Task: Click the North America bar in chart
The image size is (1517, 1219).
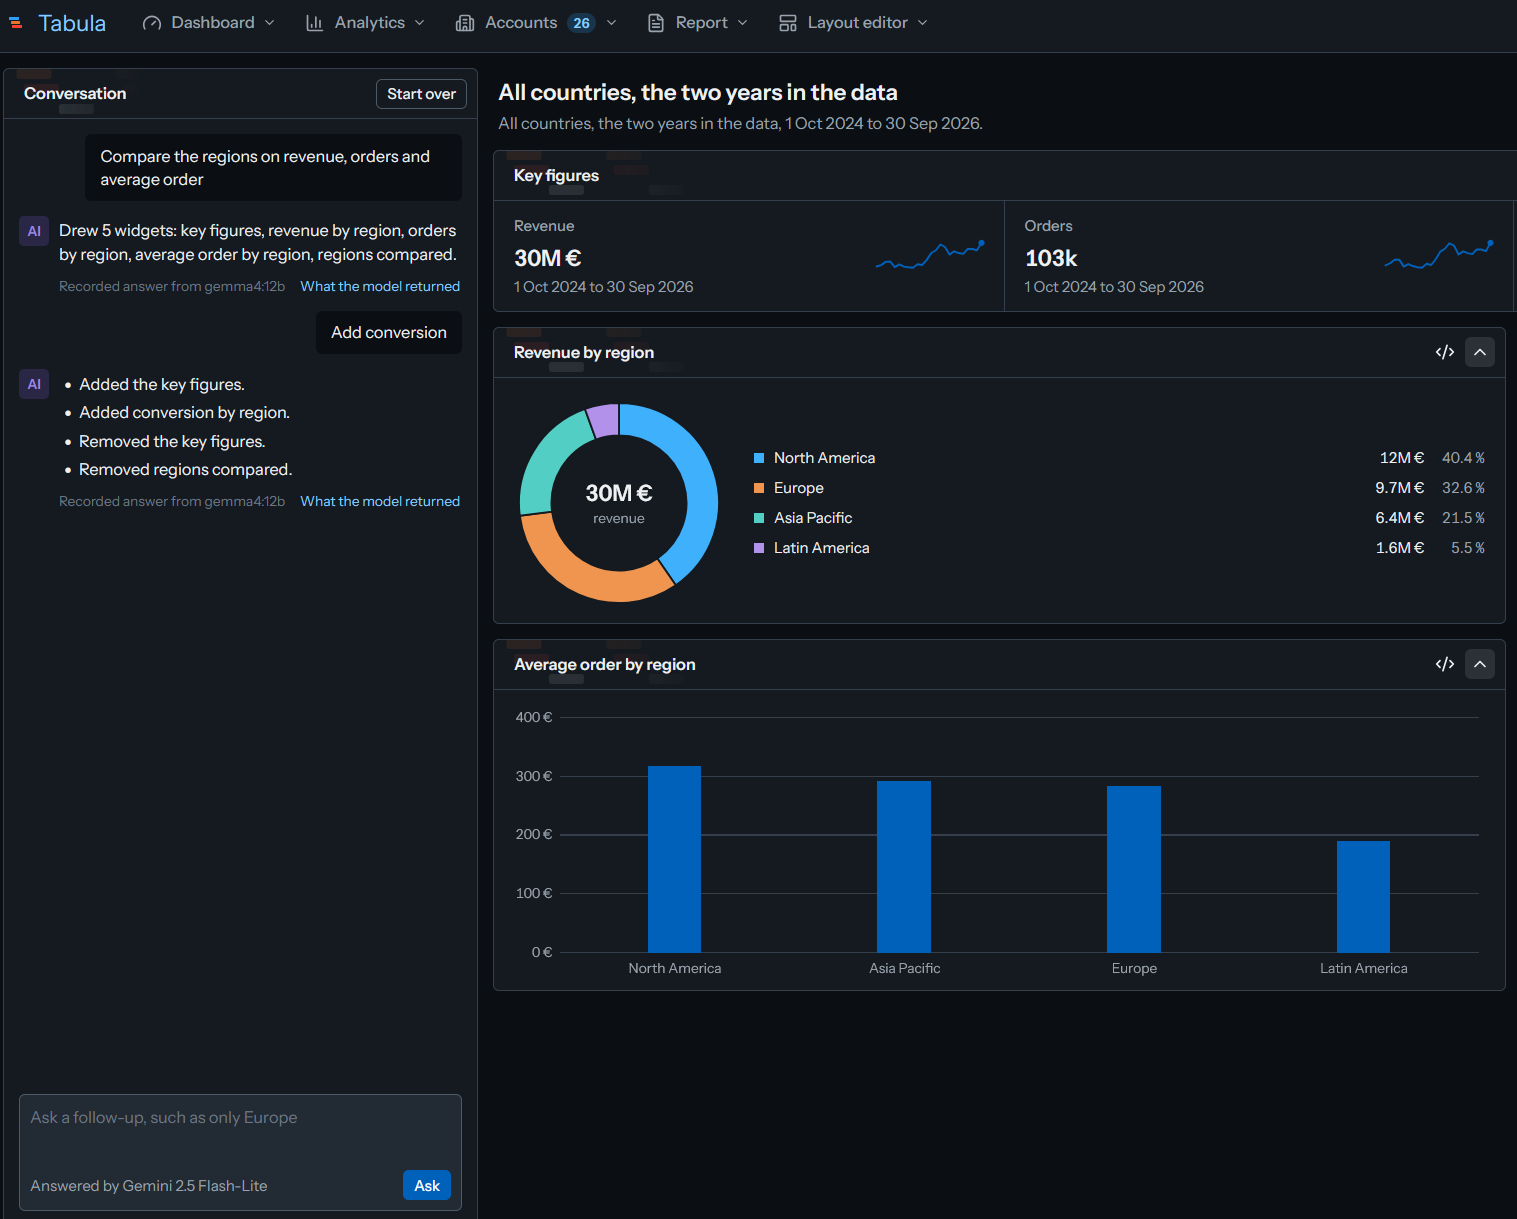Action: tap(675, 859)
